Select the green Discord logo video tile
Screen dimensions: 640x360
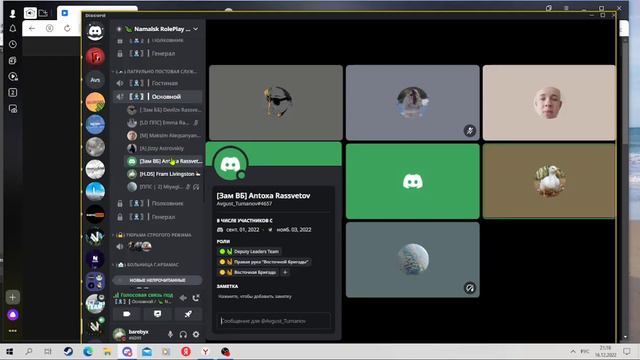pyautogui.click(x=413, y=181)
